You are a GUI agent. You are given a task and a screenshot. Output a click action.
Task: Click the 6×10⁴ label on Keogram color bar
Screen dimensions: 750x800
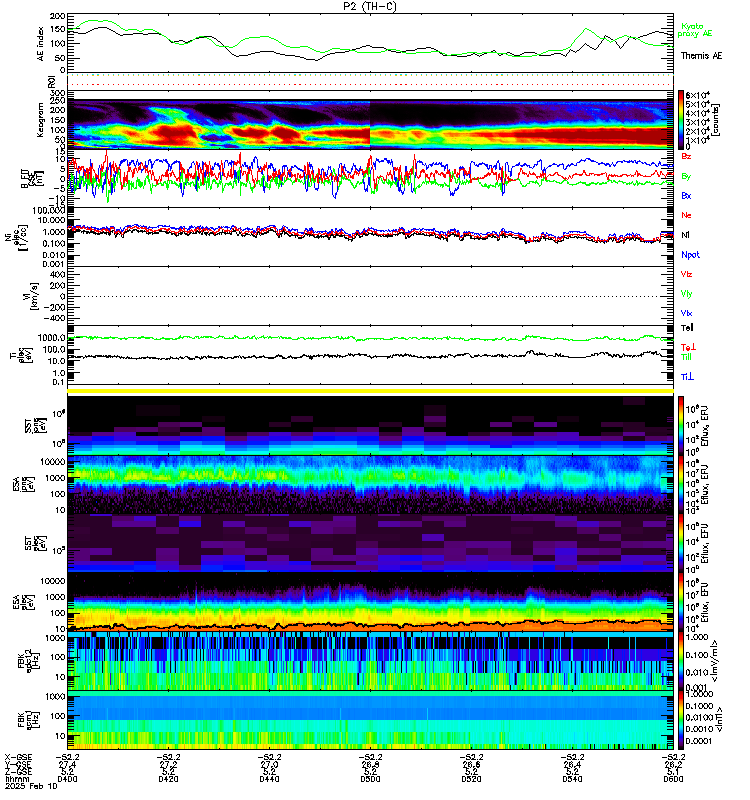point(698,95)
